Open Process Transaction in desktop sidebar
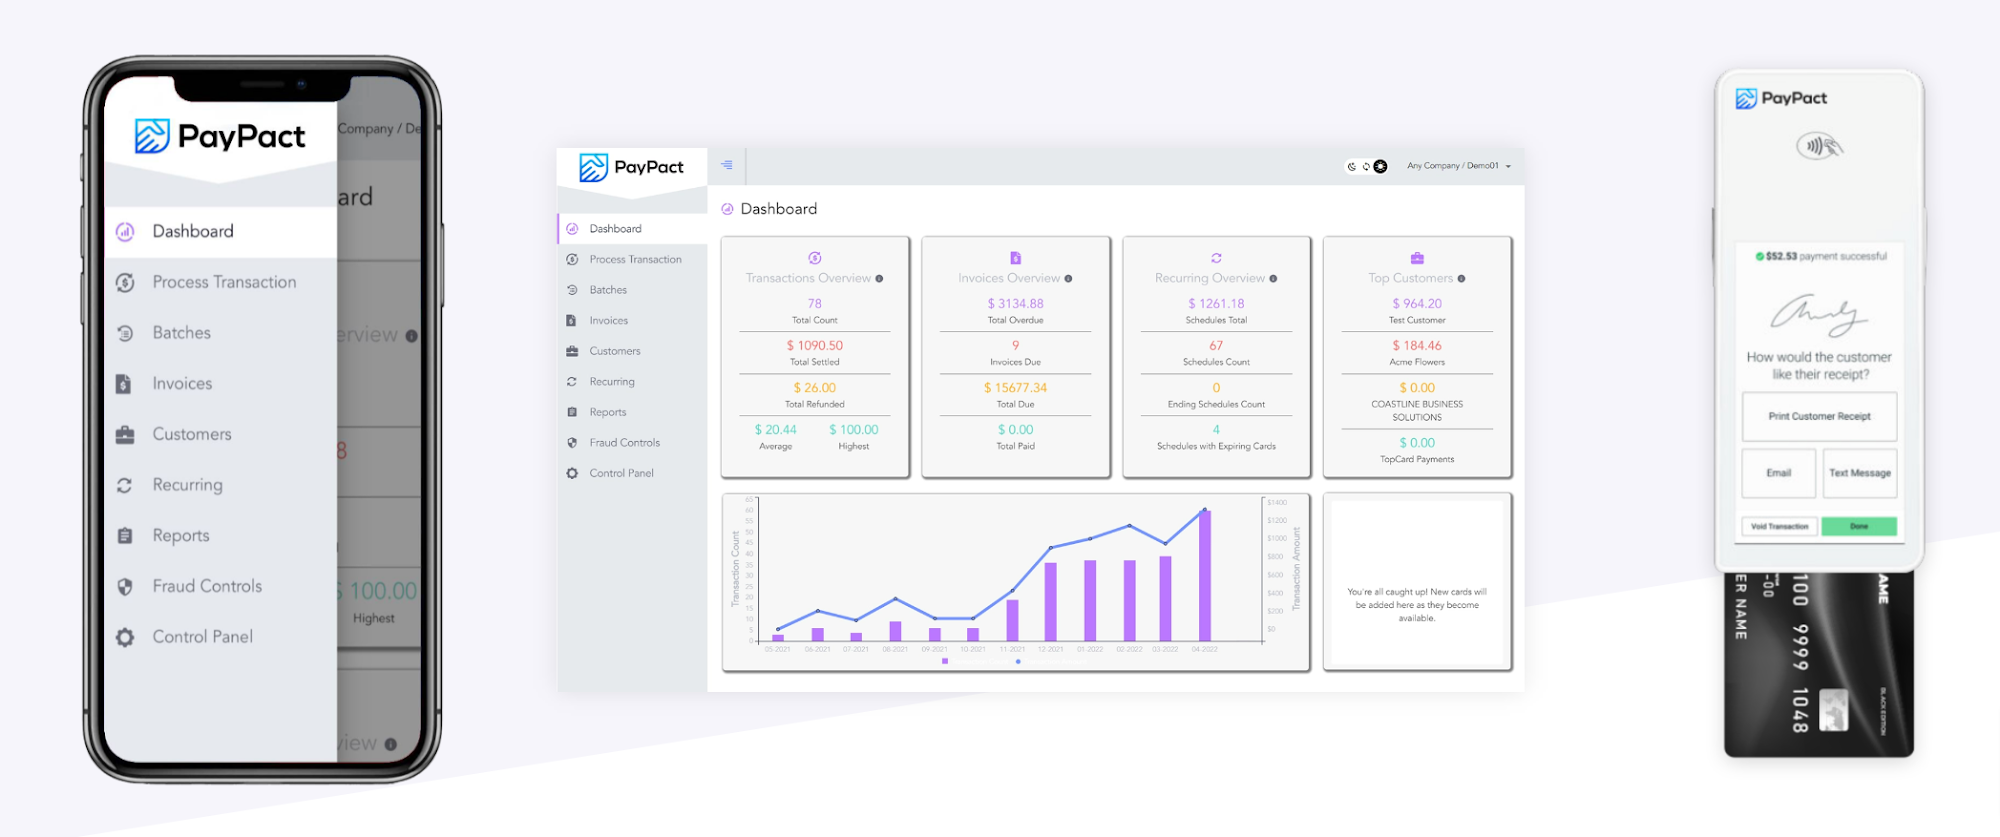 coord(635,260)
